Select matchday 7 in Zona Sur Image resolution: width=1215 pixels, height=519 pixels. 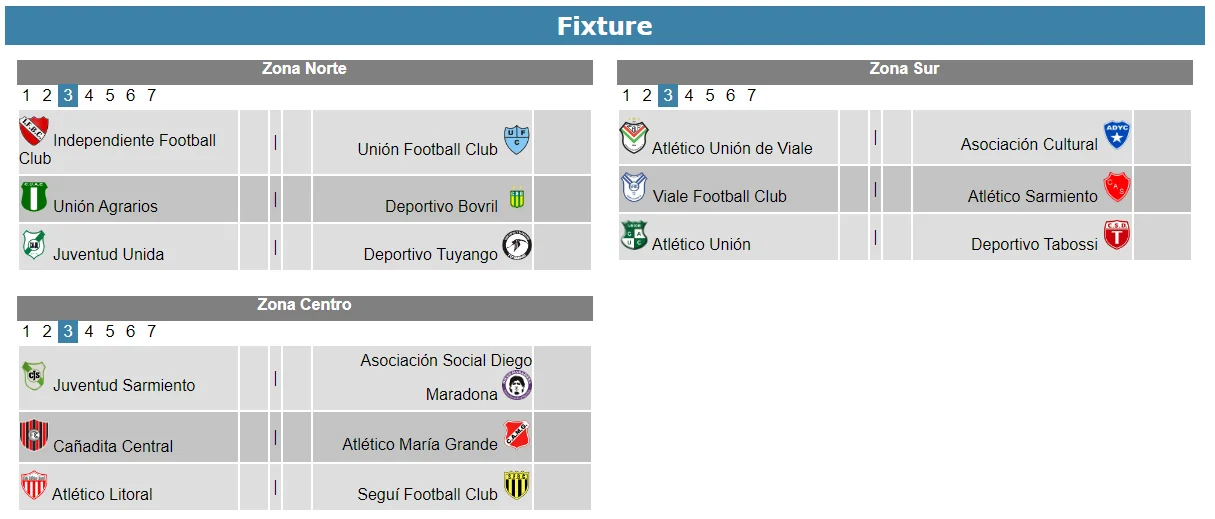click(x=751, y=96)
